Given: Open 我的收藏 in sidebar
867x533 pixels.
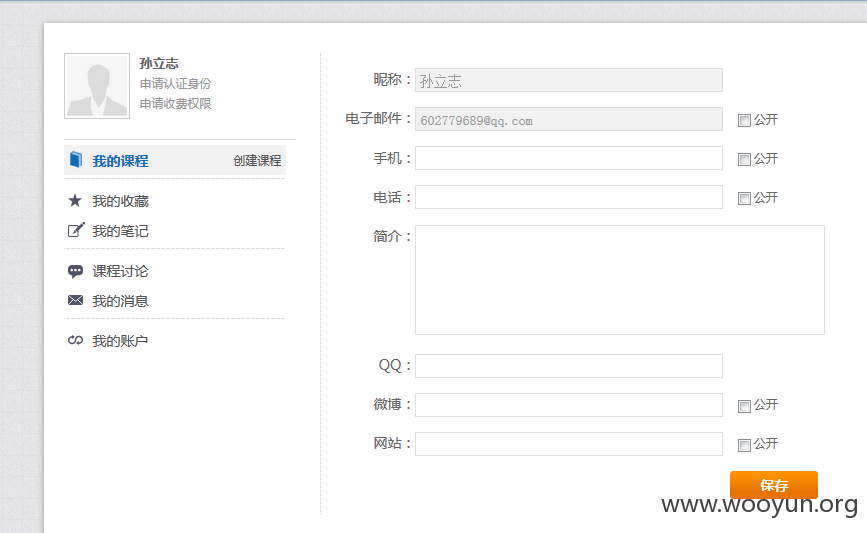Looking at the screenshot, I should tap(120, 201).
